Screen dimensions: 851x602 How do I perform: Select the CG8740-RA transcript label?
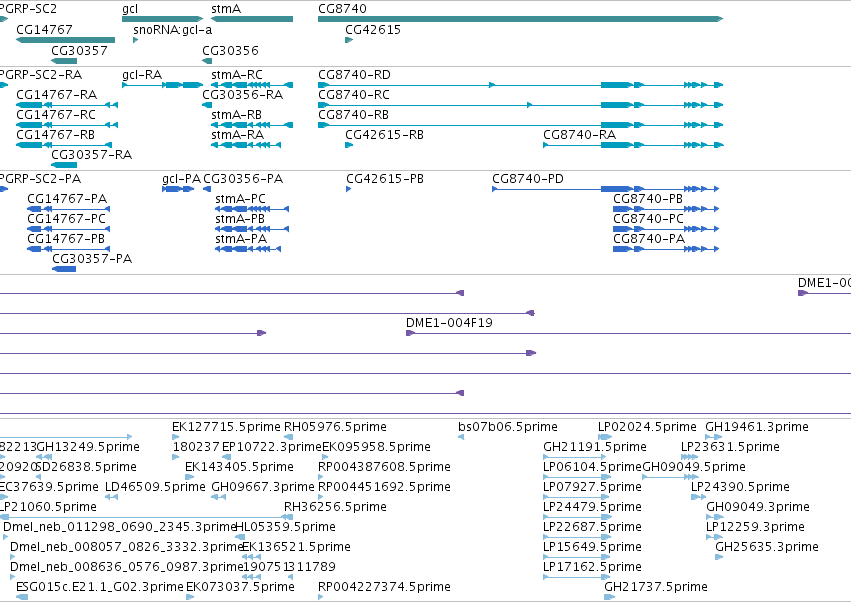(x=580, y=135)
